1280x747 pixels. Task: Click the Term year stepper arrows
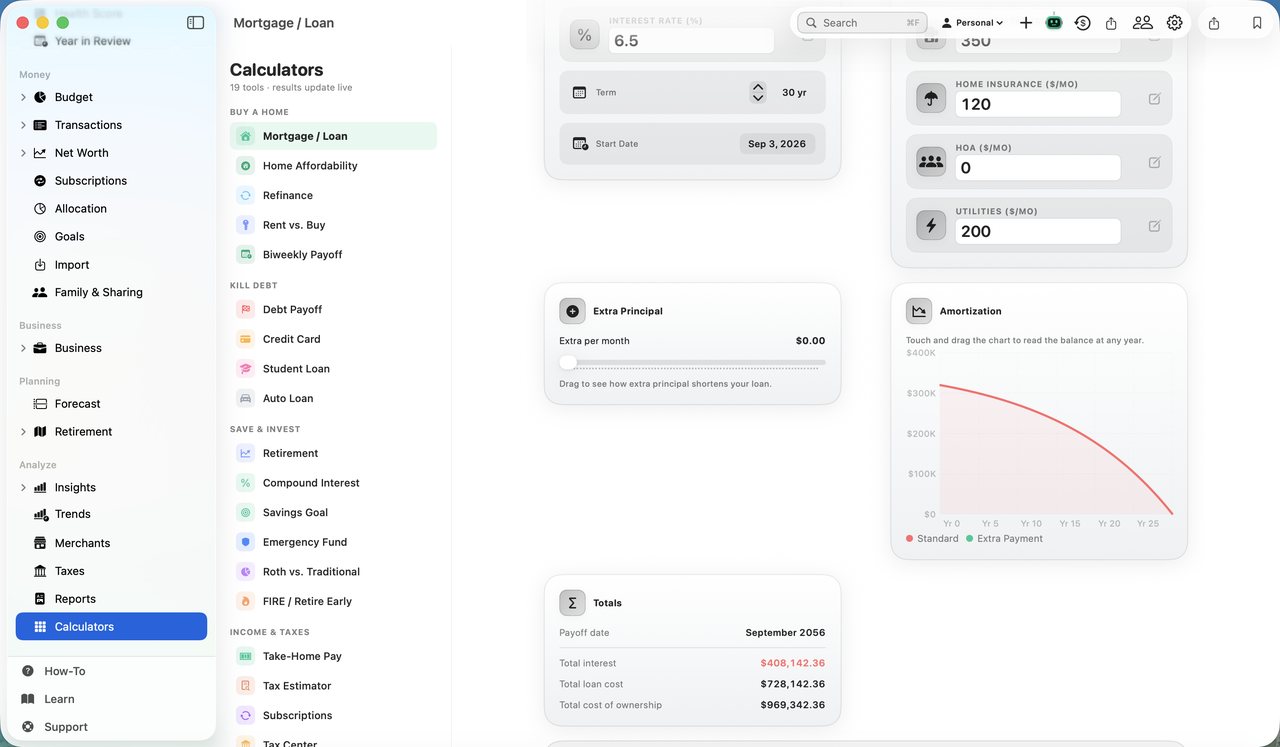tap(758, 92)
